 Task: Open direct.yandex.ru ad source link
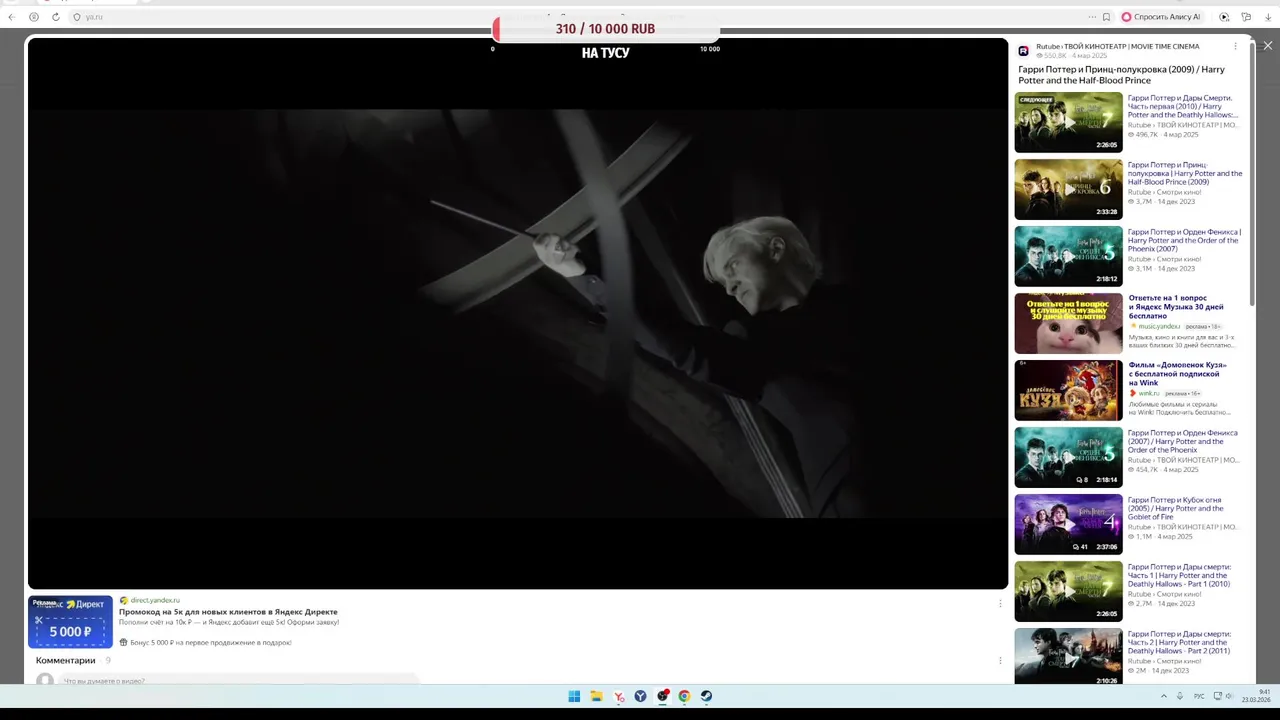(x=155, y=600)
